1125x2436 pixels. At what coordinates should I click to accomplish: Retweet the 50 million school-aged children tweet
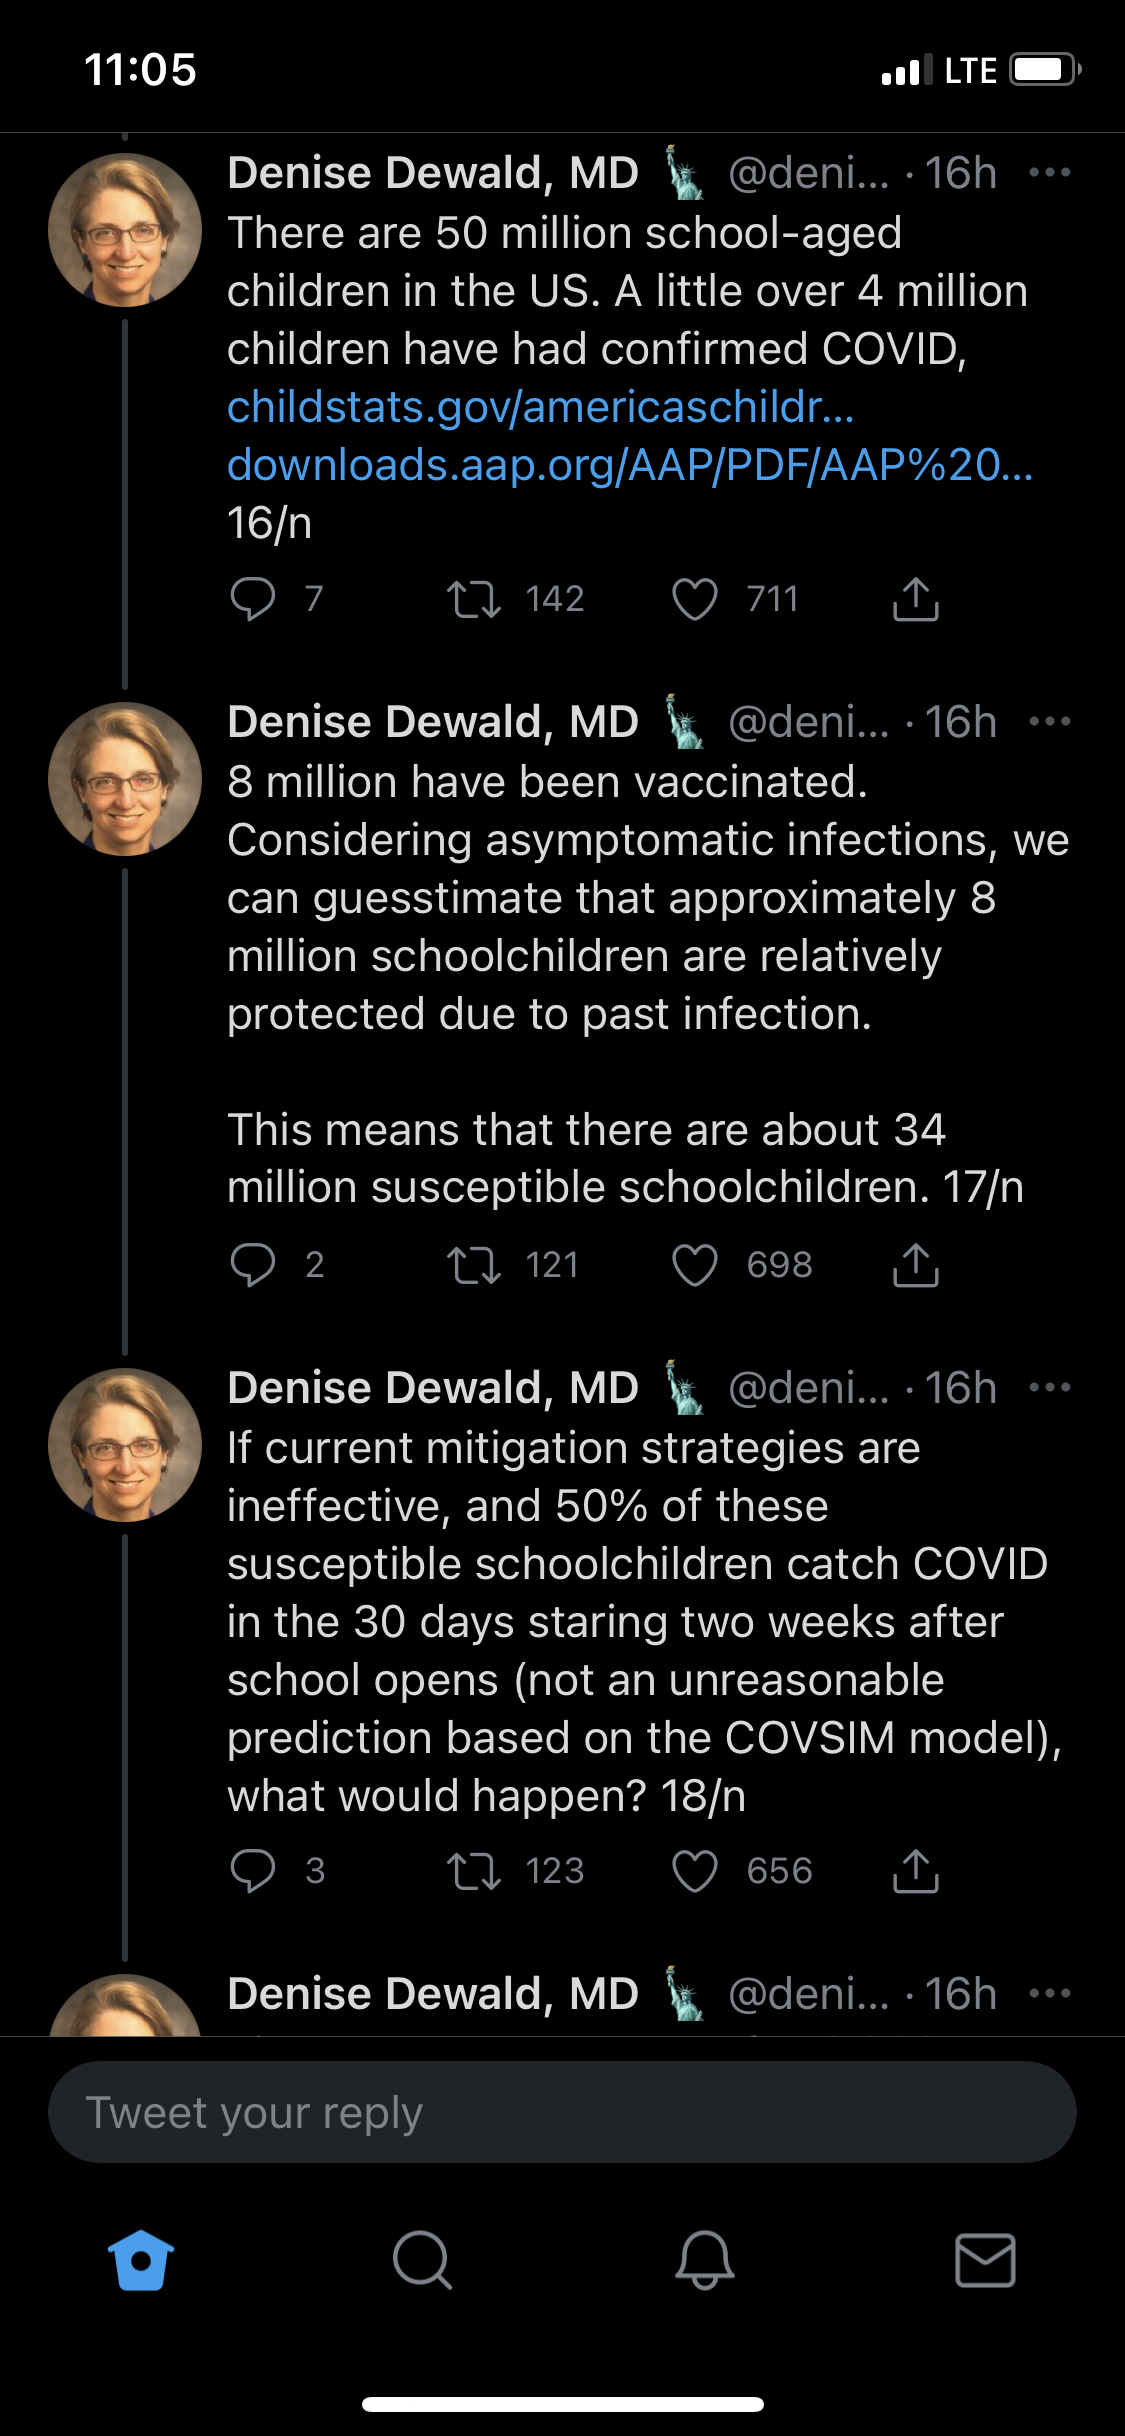click(474, 599)
